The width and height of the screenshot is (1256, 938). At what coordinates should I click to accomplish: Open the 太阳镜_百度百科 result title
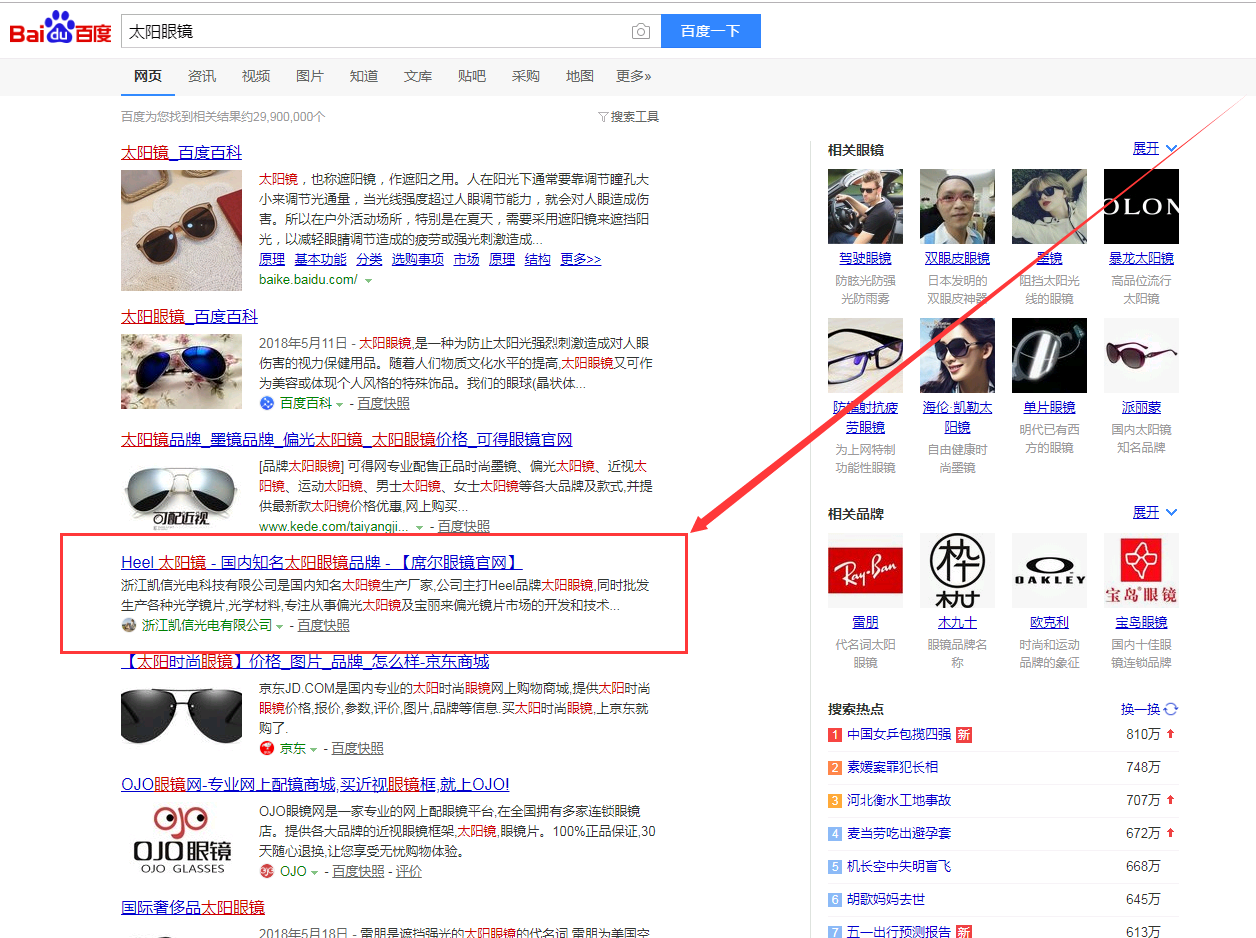click(x=181, y=153)
